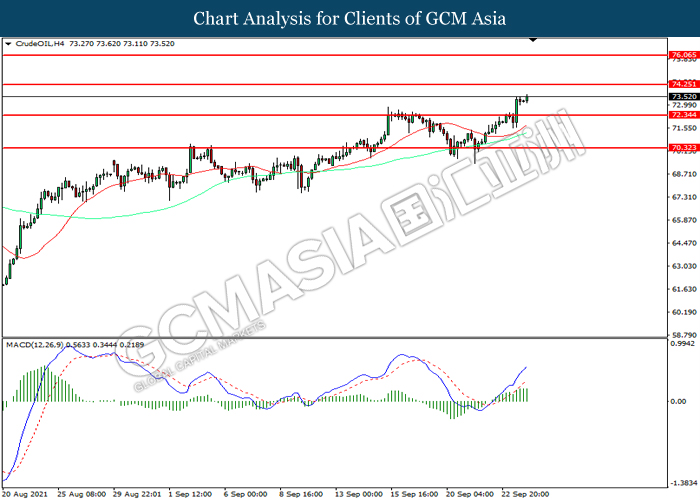Click the 74.251 red price label
The height and width of the screenshot is (500, 700).
point(683,84)
